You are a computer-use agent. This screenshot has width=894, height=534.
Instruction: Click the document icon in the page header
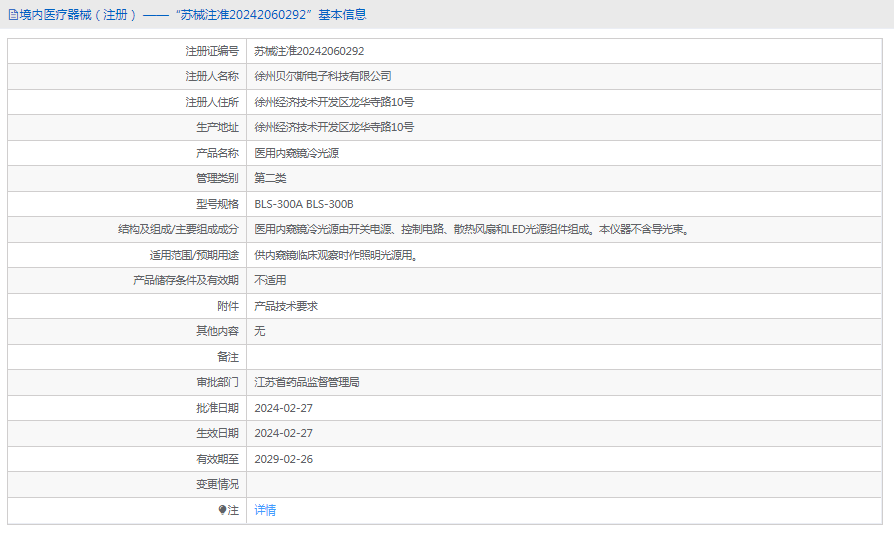coord(13,15)
